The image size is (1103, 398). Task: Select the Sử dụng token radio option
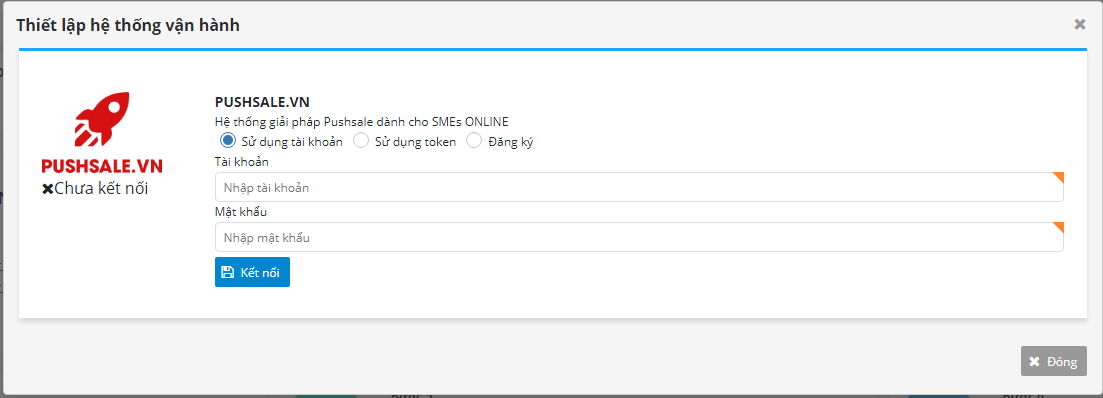(x=361, y=141)
